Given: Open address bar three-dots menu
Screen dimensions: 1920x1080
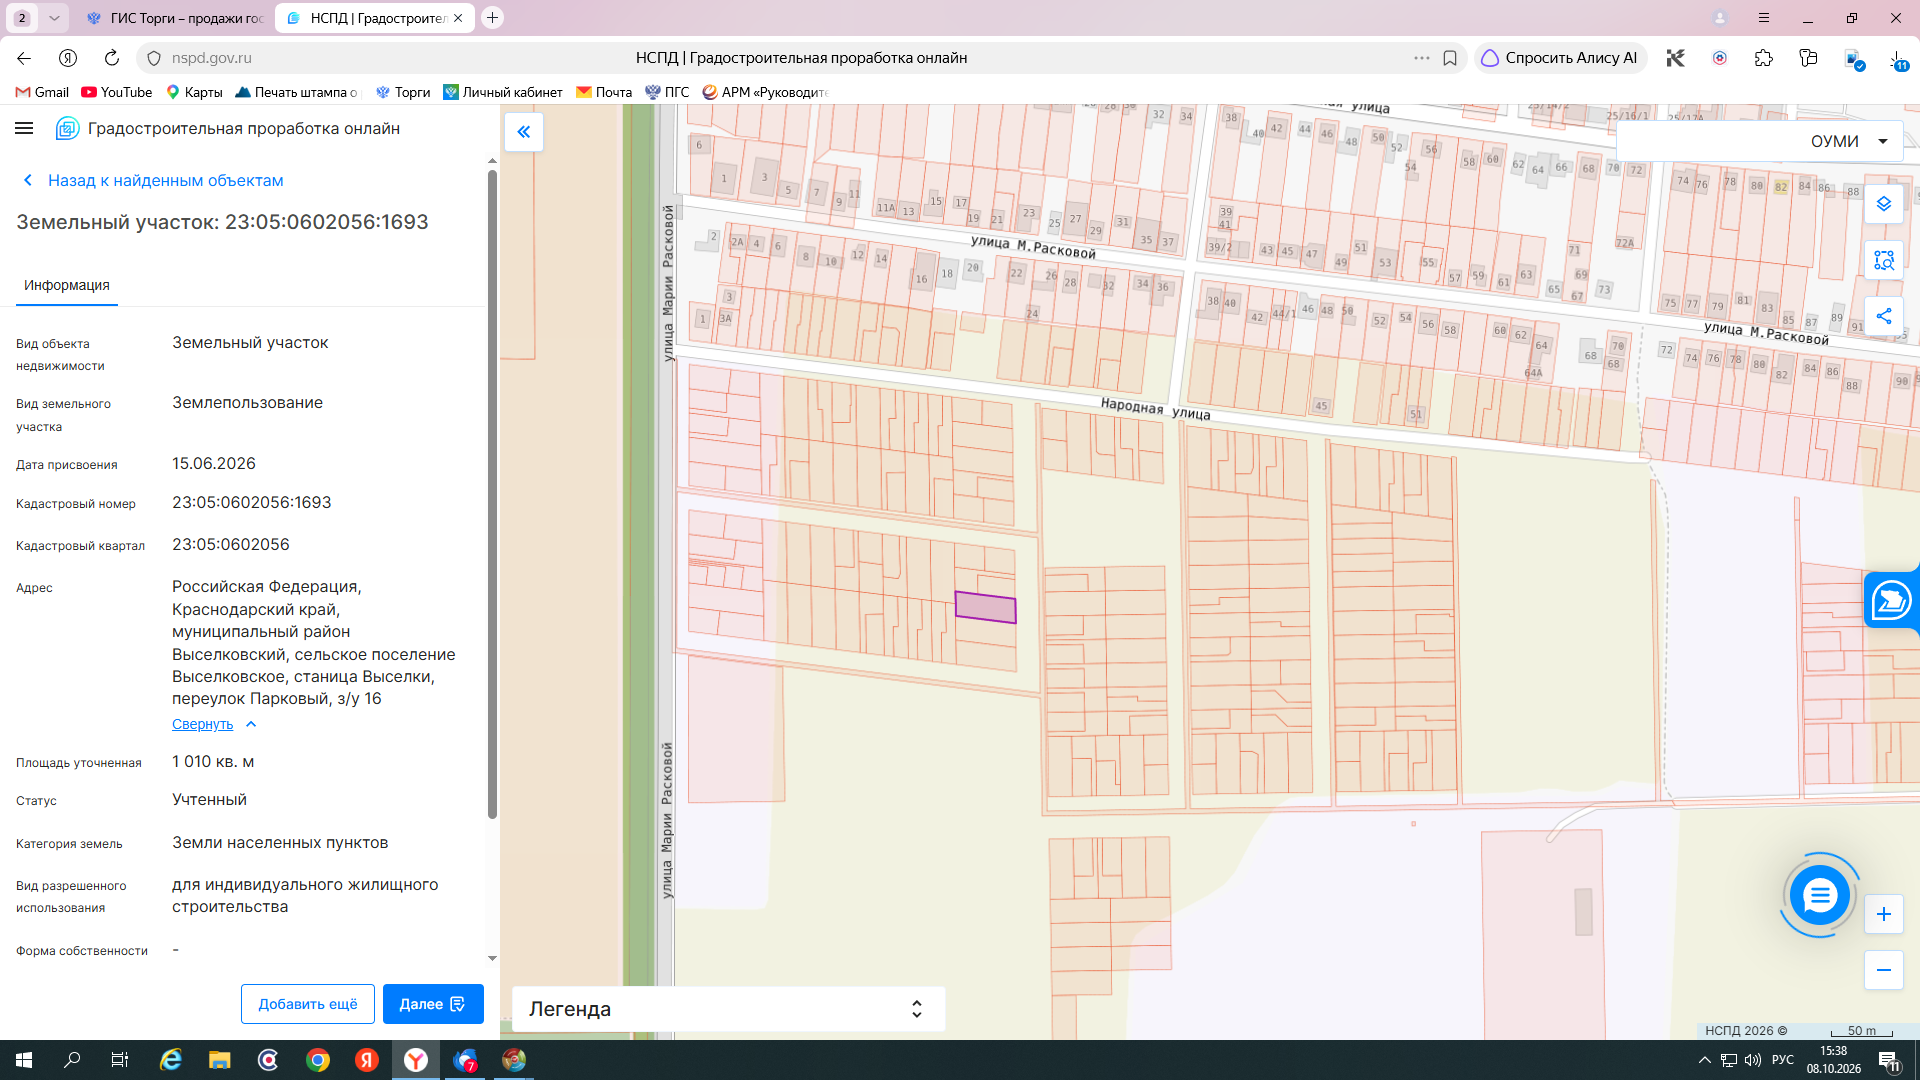Looking at the screenshot, I should point(1422,58).
